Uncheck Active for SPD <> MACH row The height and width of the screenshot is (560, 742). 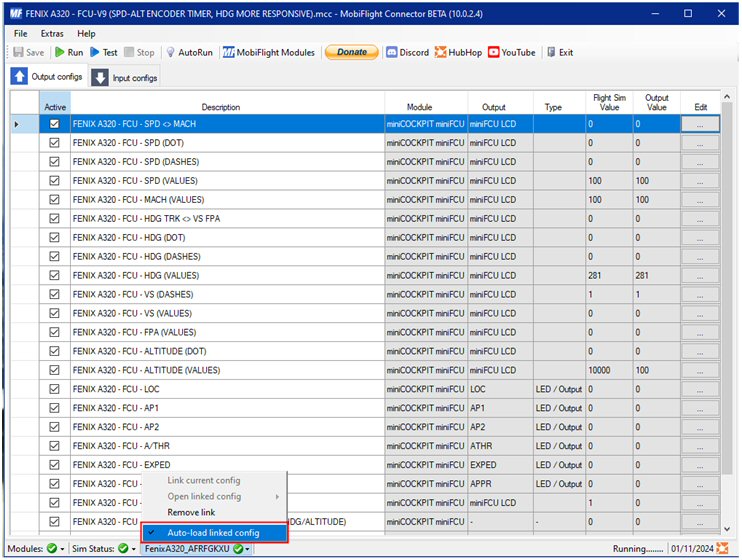(x=54, y=124)
